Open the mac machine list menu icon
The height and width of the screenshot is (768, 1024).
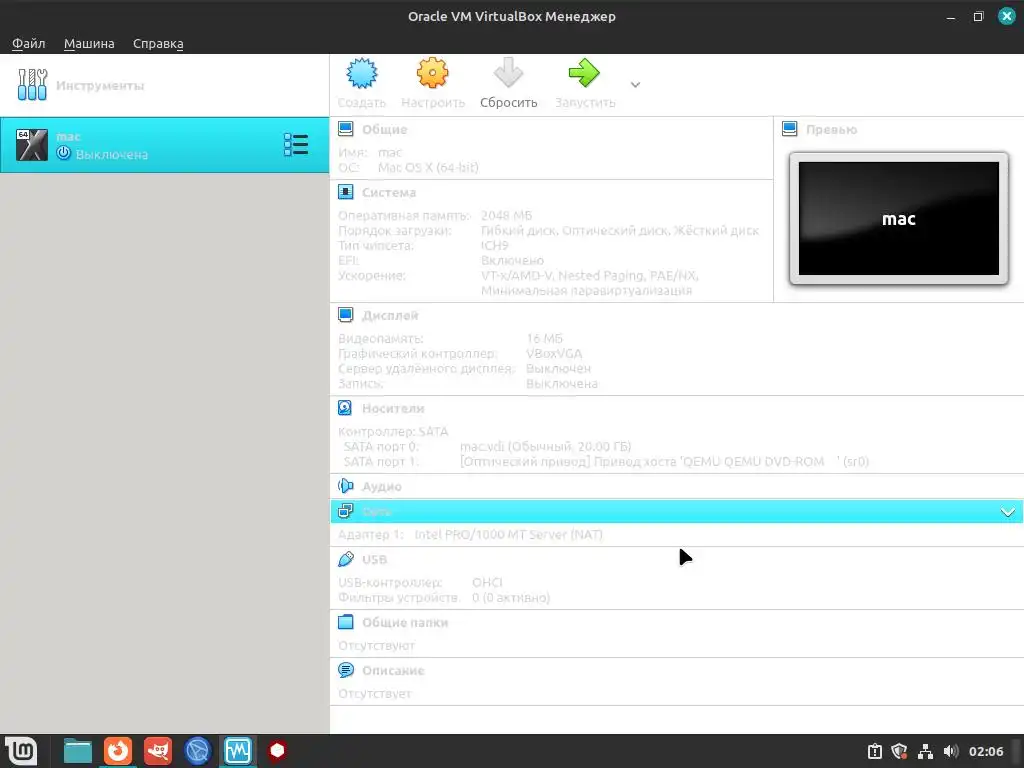[x=296, y=145]
